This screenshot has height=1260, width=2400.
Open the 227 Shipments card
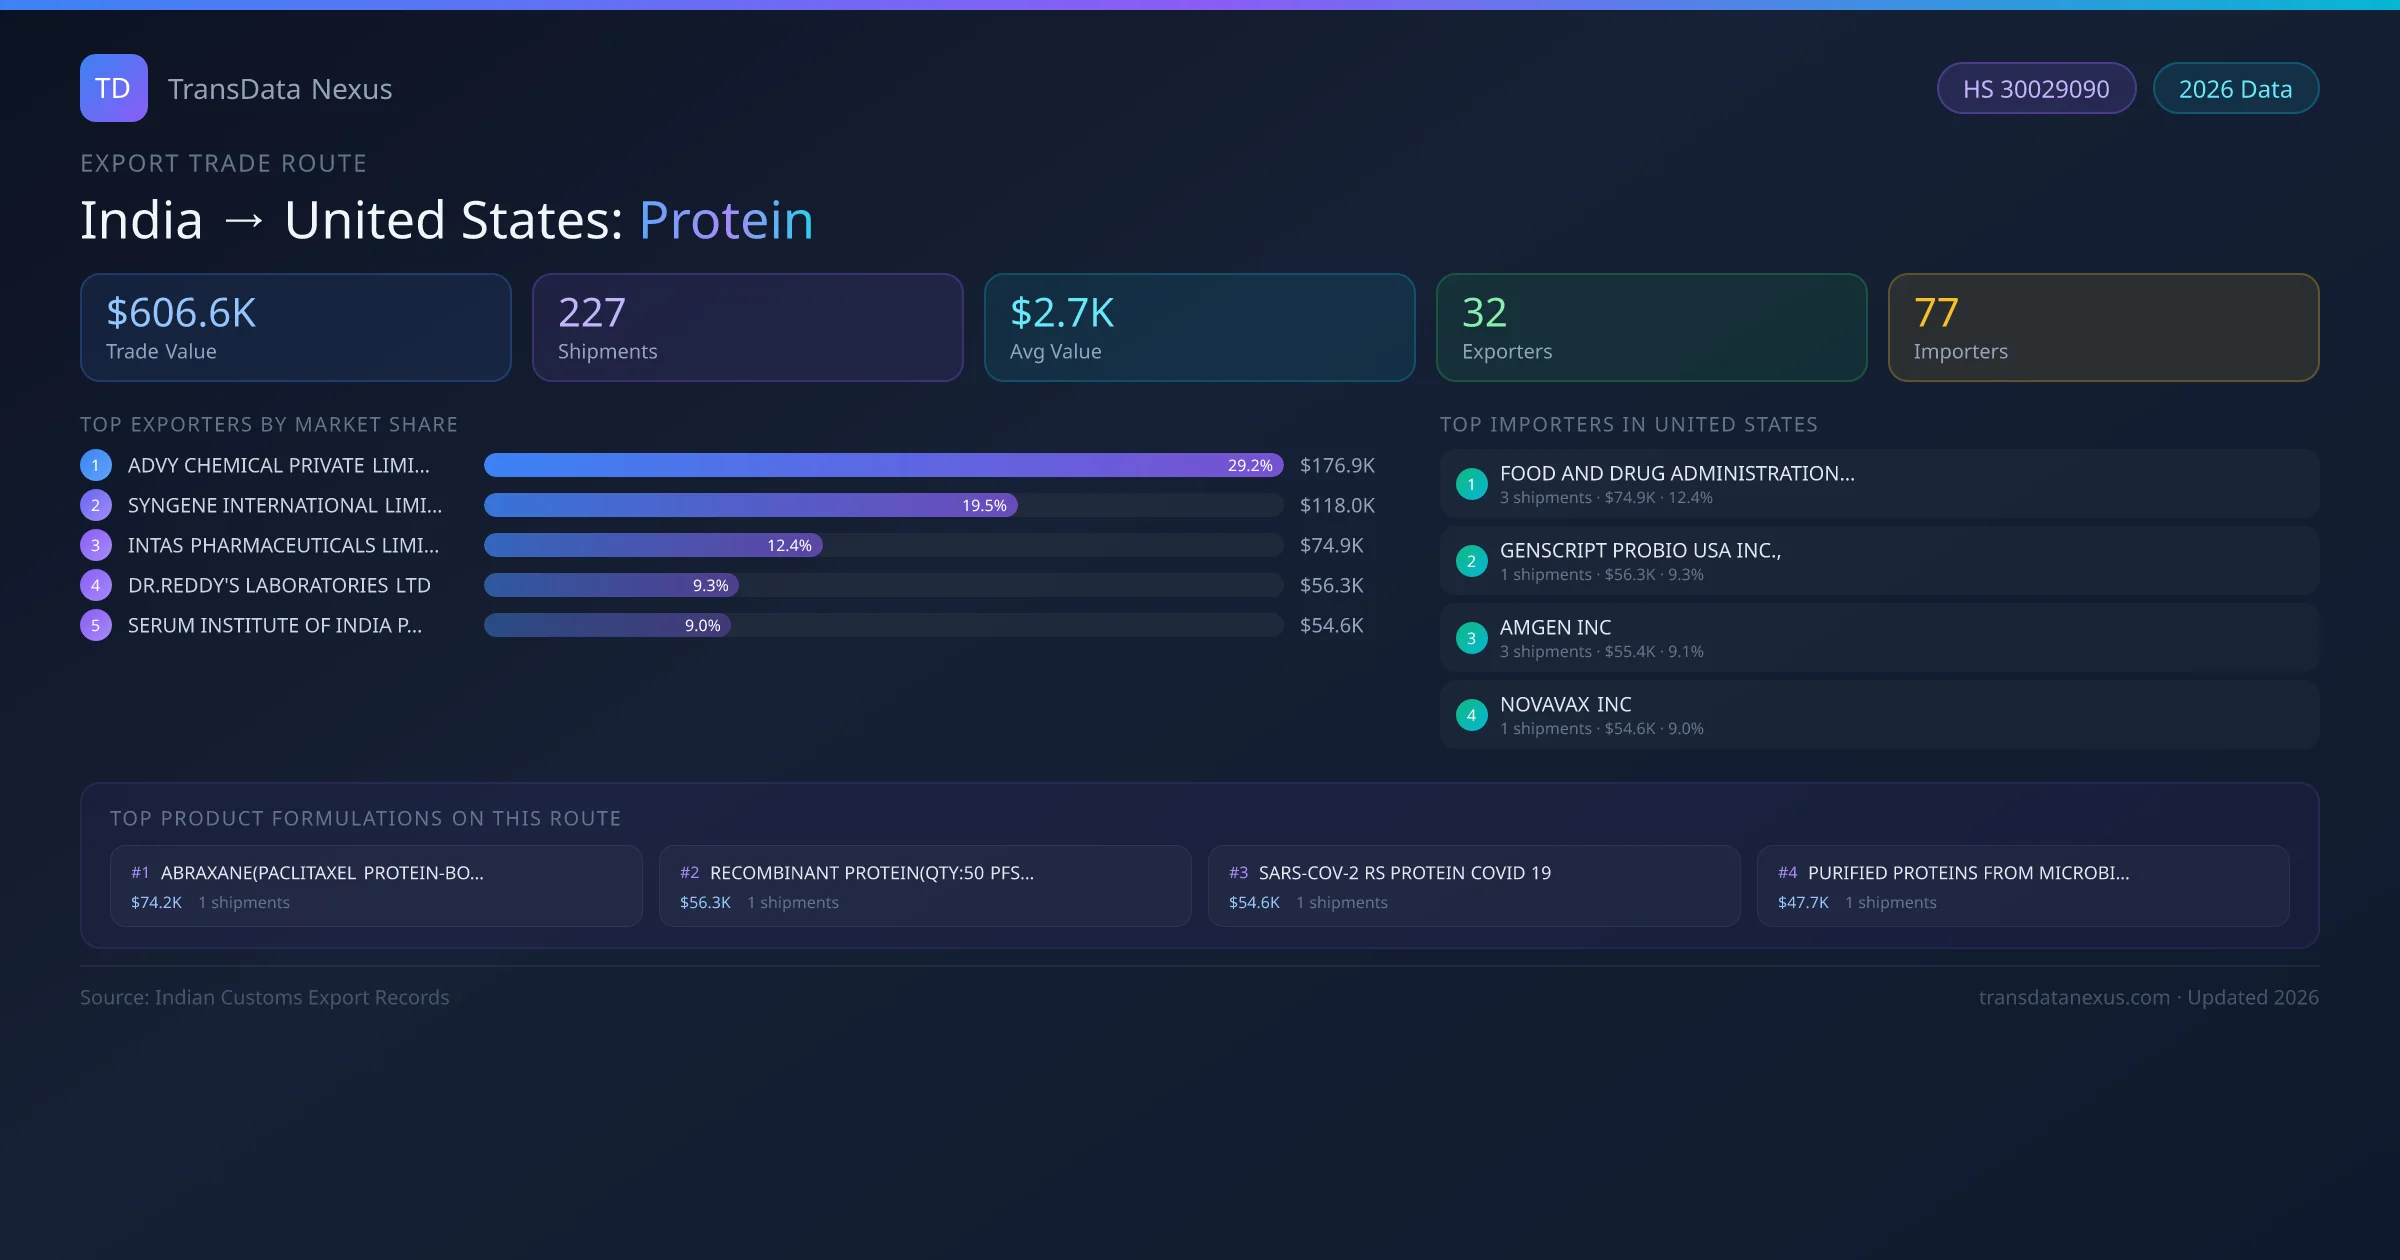pyautogui.click(x=747, y=328)
